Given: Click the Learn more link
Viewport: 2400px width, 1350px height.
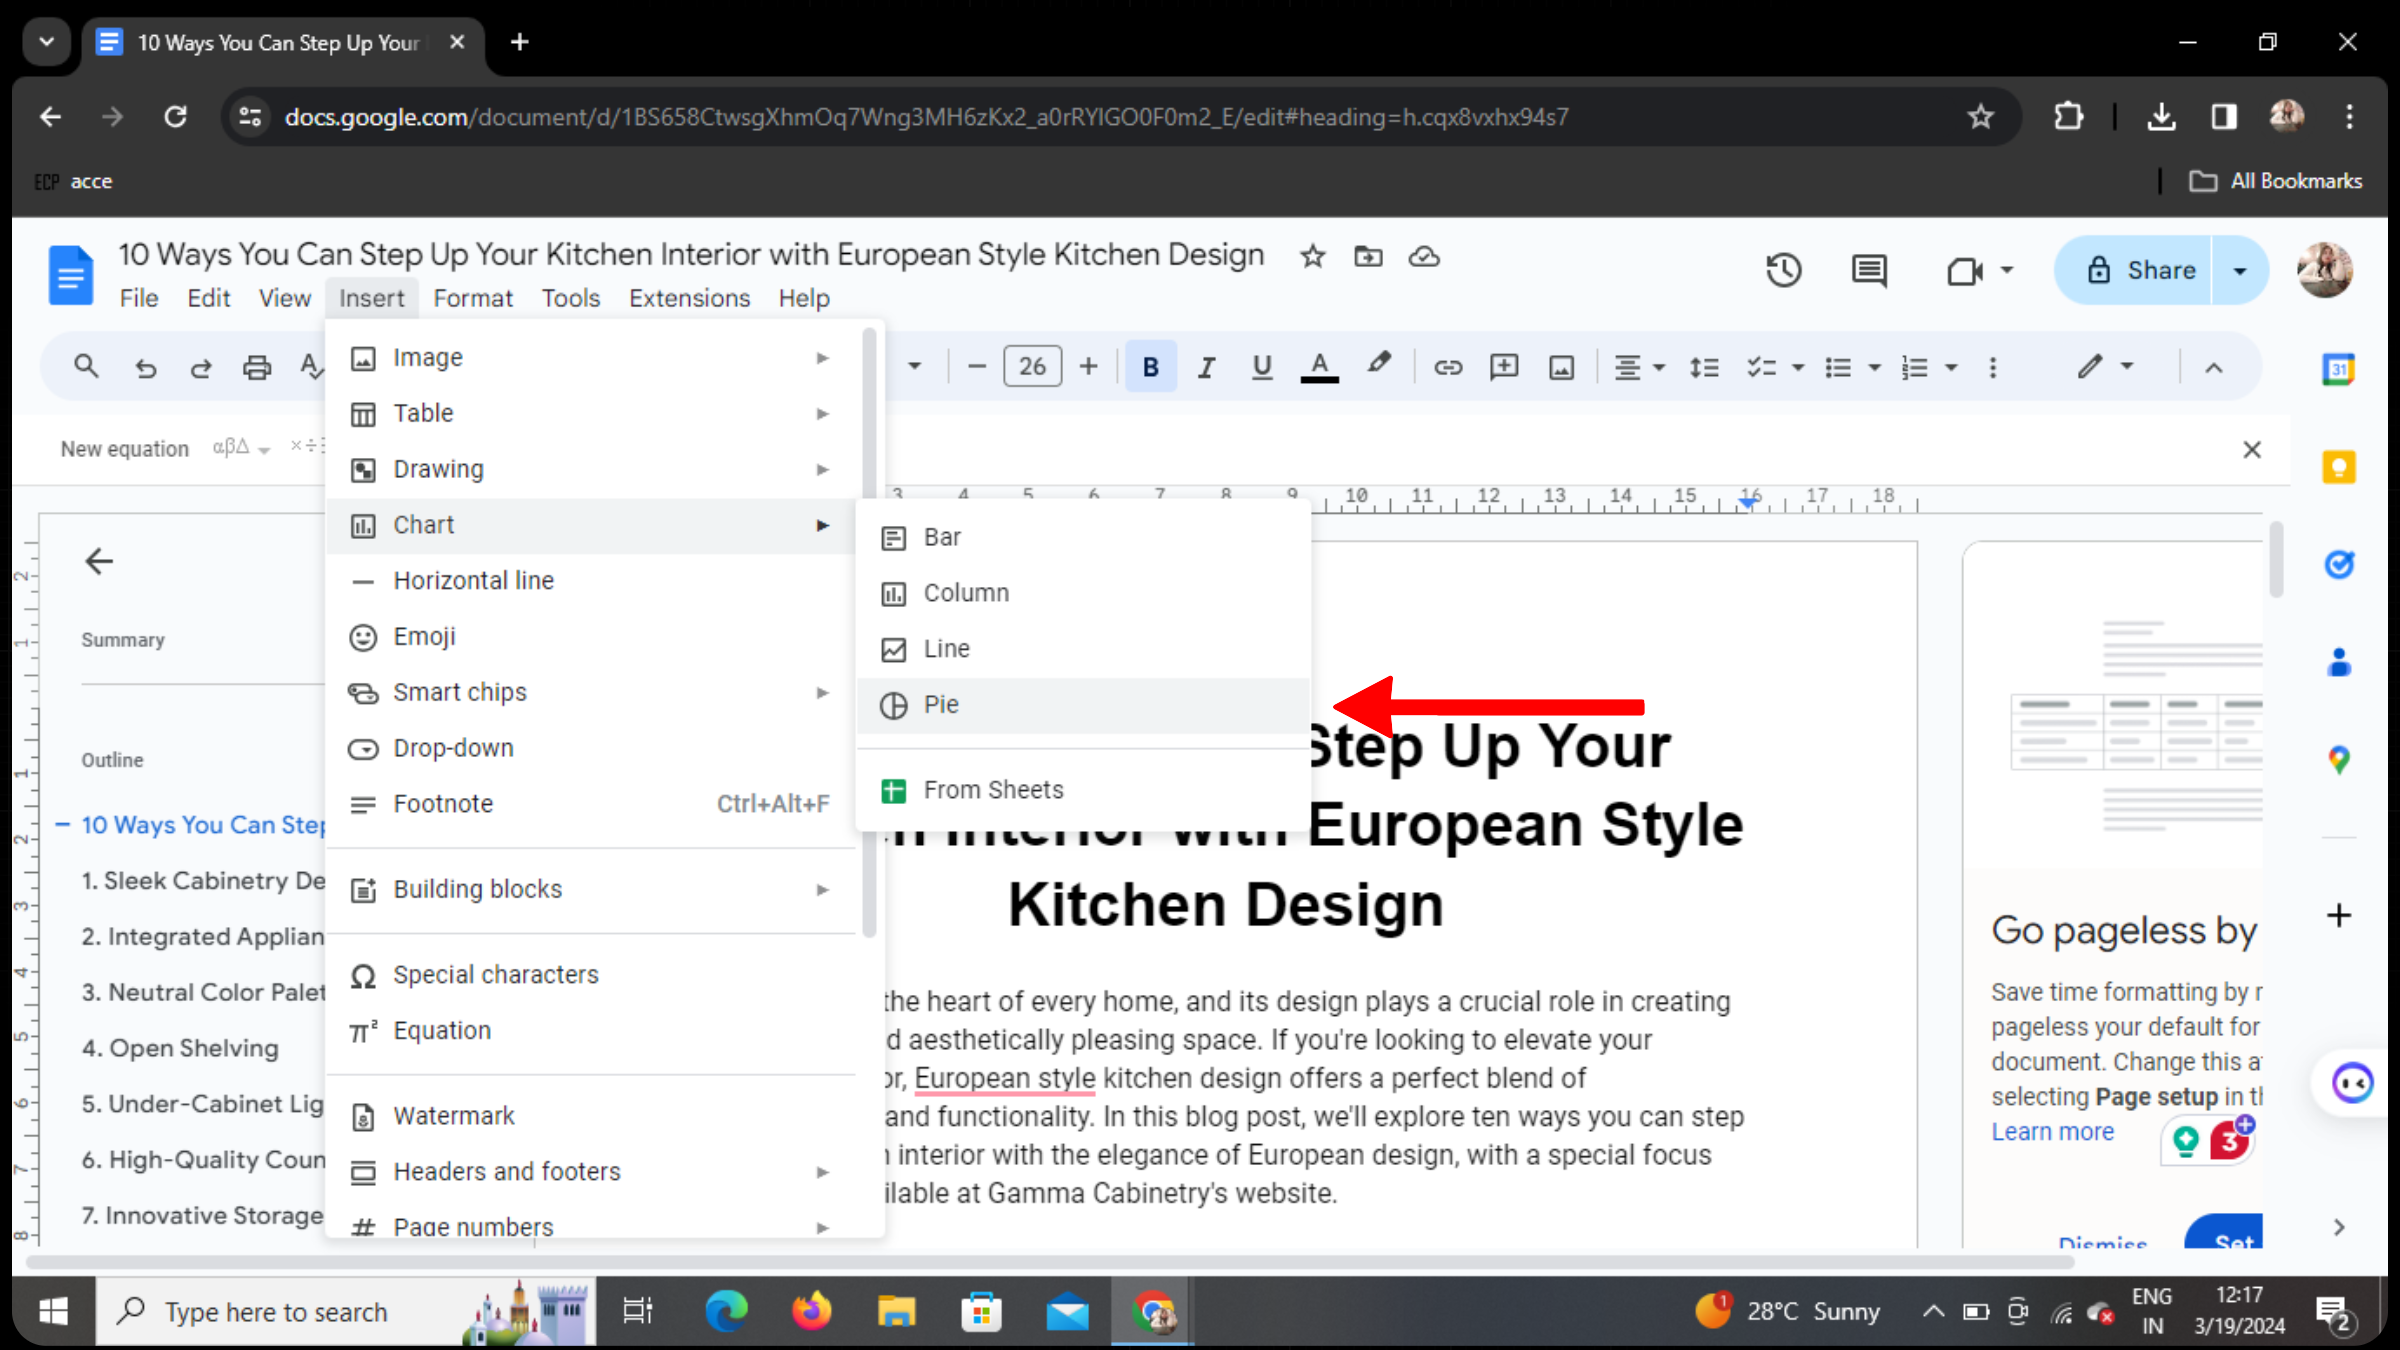Looking at the screenshot, I should coord(2052,1131).
